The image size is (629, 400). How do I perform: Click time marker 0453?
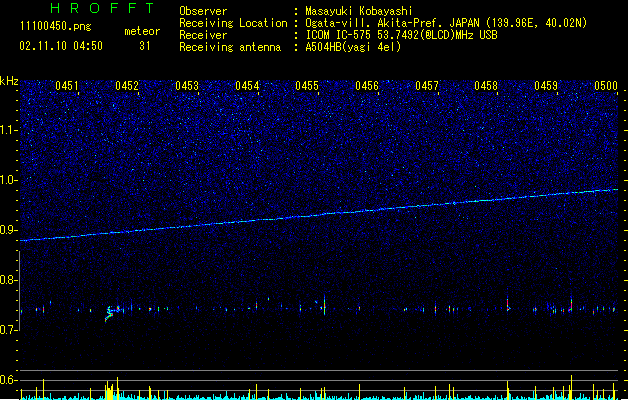click(187, 86)
